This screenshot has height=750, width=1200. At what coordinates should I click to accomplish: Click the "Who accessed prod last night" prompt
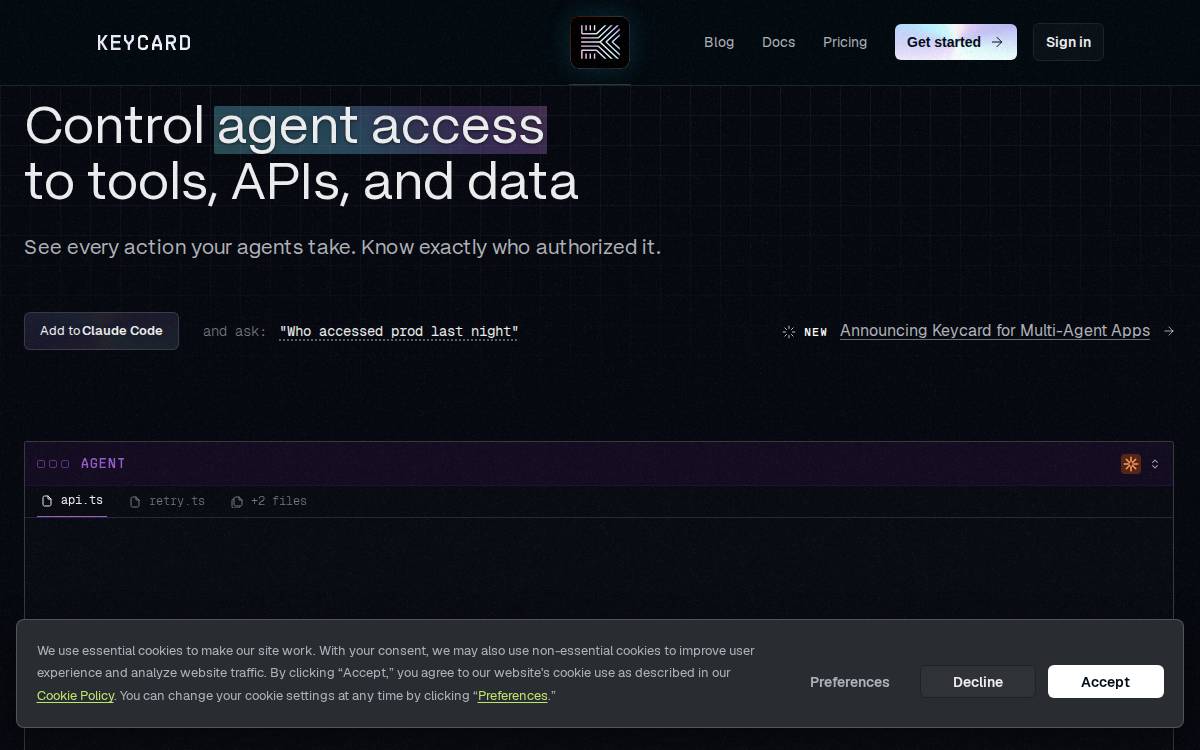click(x=399, y=331)
